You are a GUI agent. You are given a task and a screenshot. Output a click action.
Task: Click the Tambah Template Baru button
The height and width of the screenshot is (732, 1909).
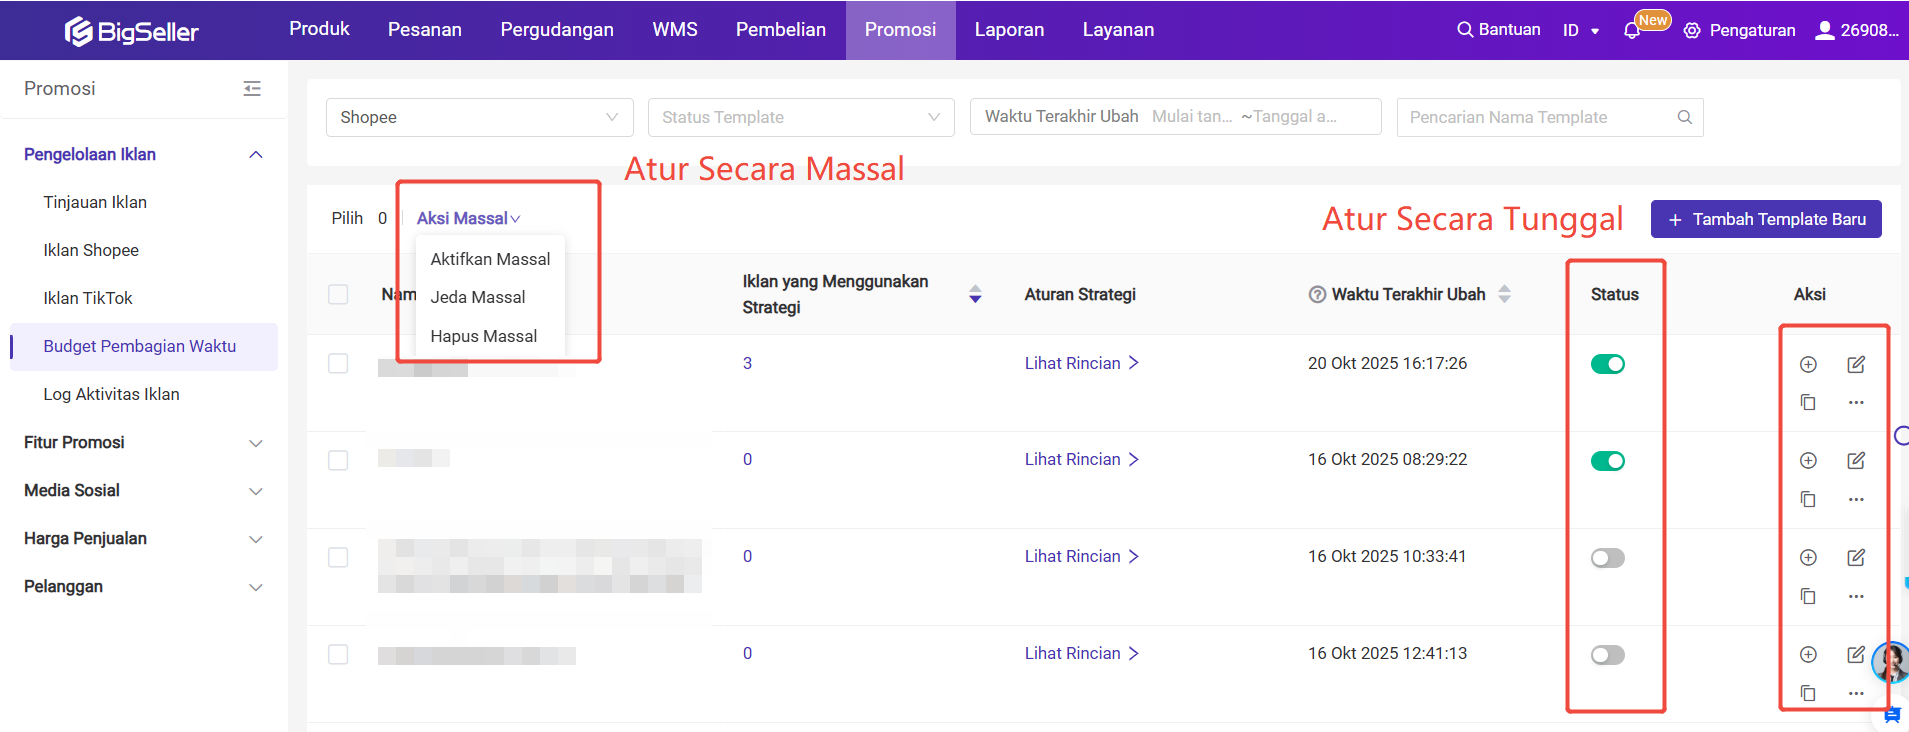(x=1765, y=219)
